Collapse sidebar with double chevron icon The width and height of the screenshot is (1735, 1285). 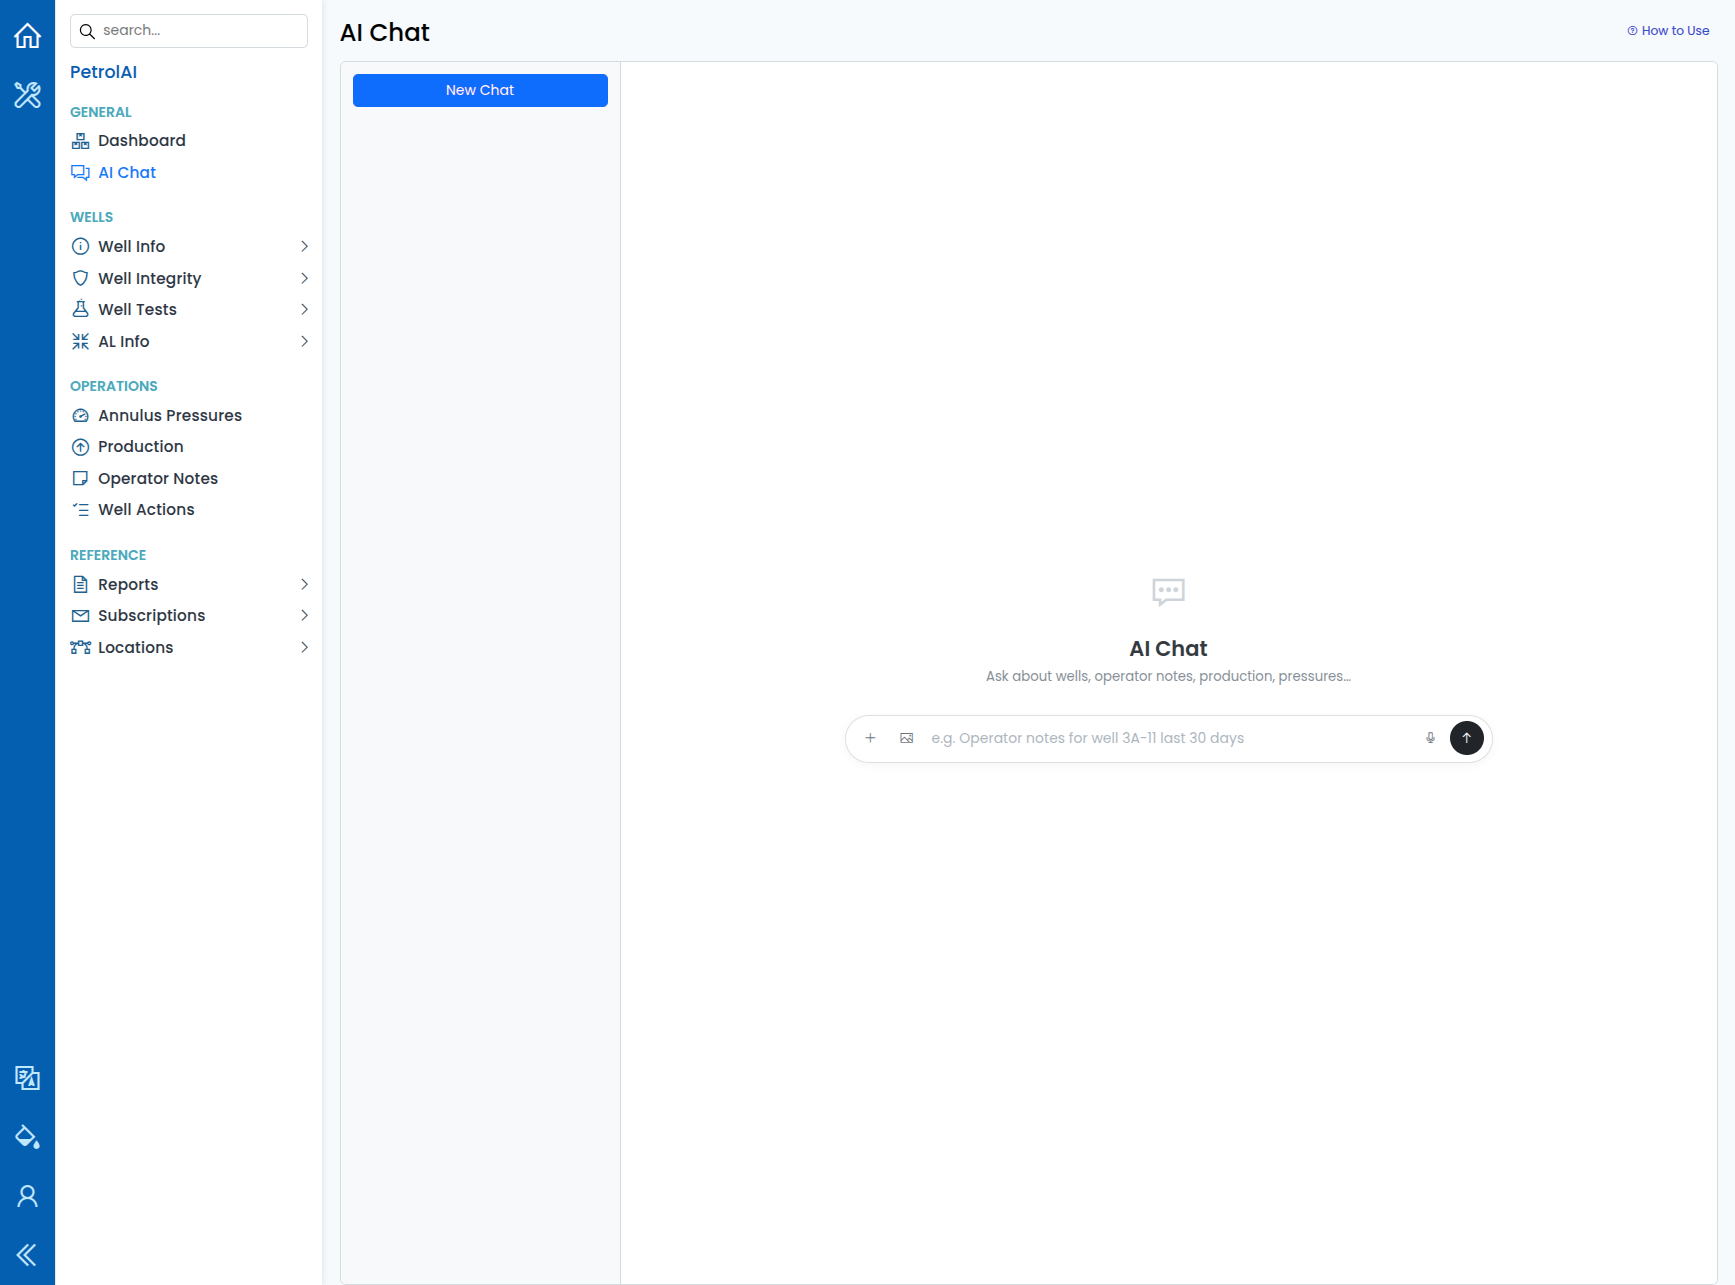point(27,1255)
